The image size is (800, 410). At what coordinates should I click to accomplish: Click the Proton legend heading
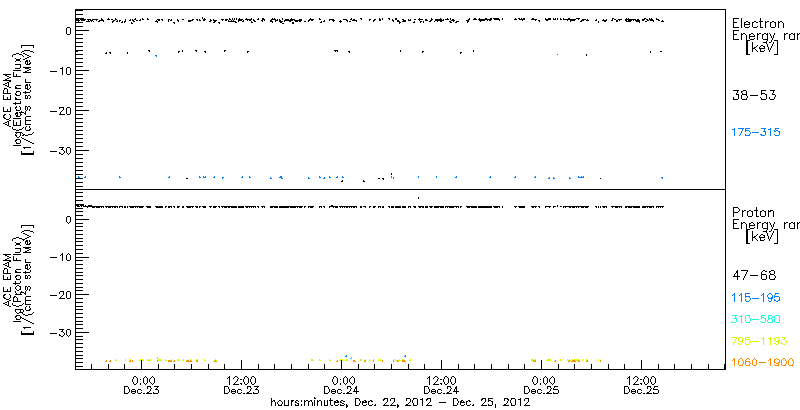[x=753, y=212]
